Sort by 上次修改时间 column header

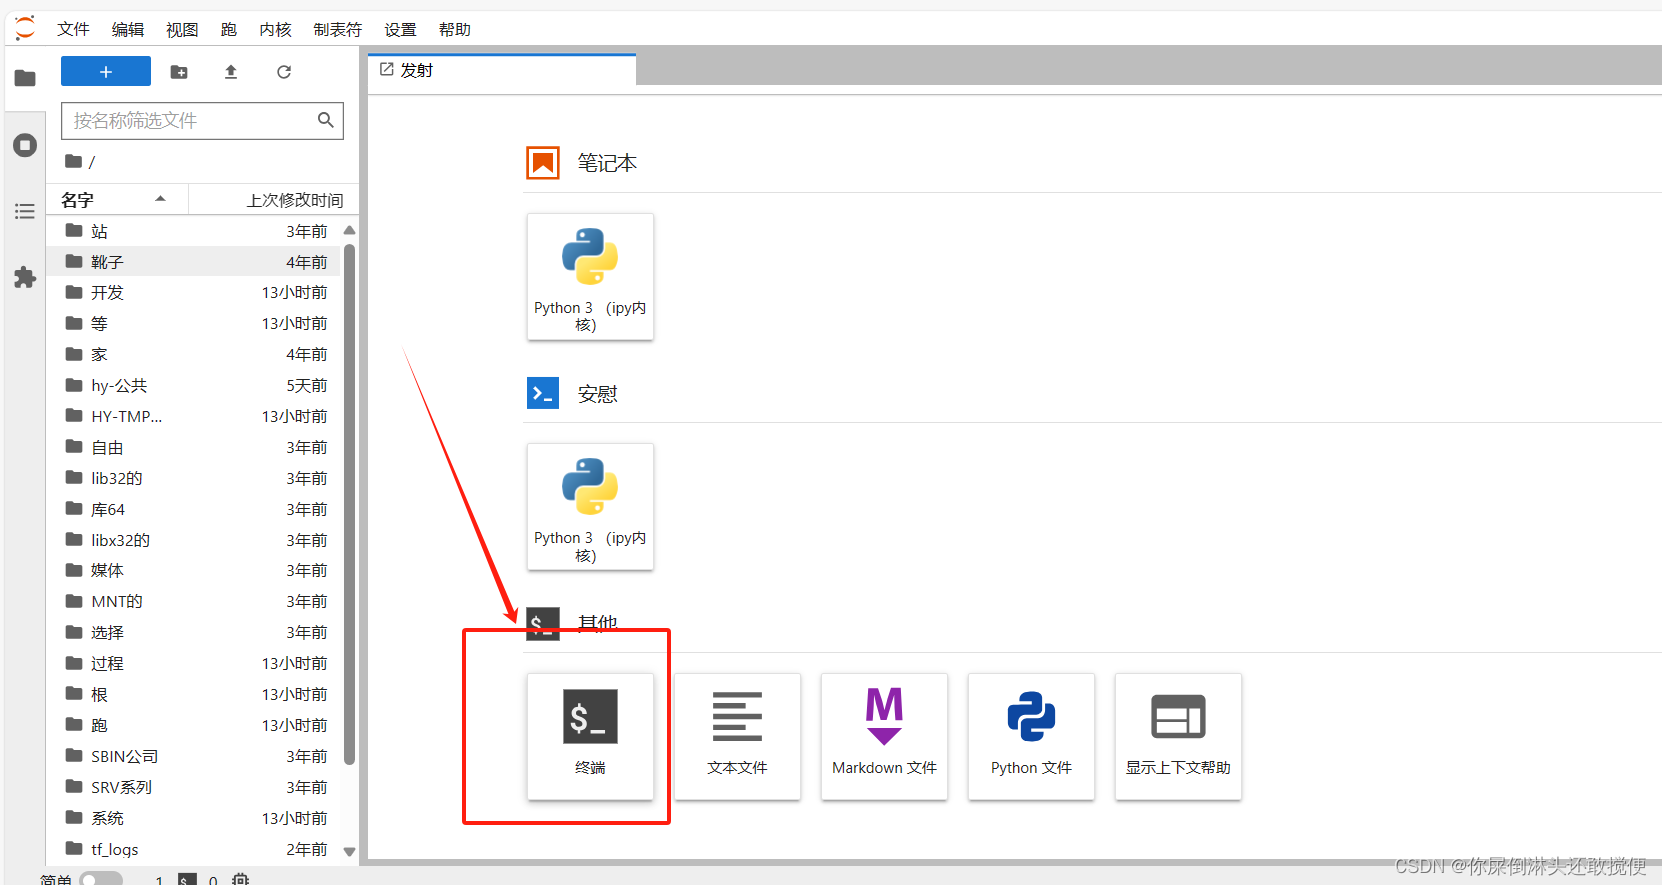[294, 200]
